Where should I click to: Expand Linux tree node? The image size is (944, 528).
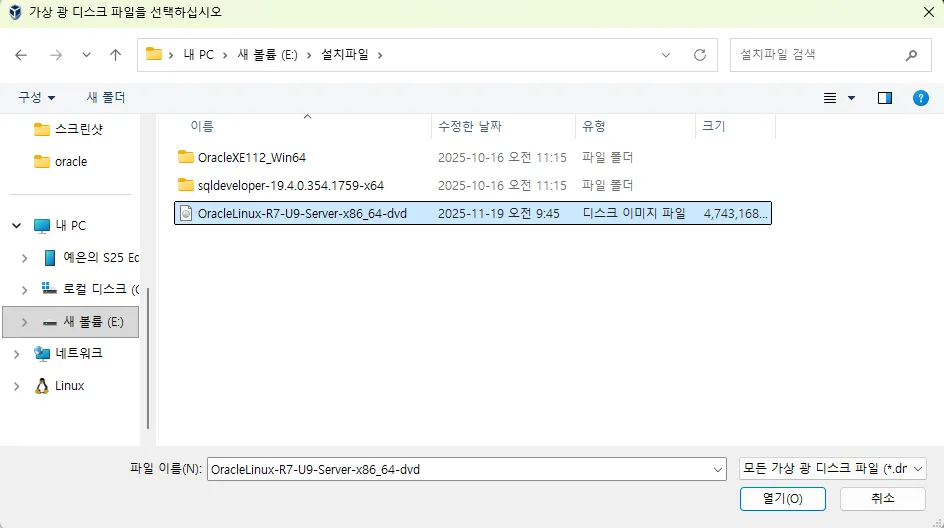tap(17, 387)
